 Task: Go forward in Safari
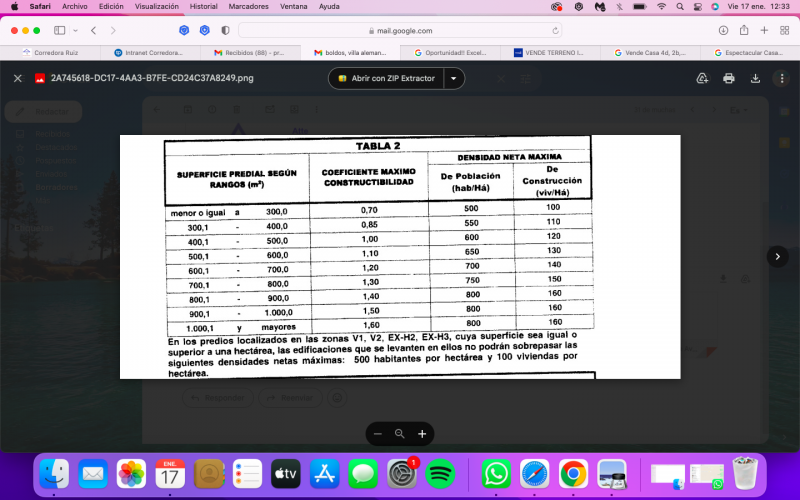113,31
